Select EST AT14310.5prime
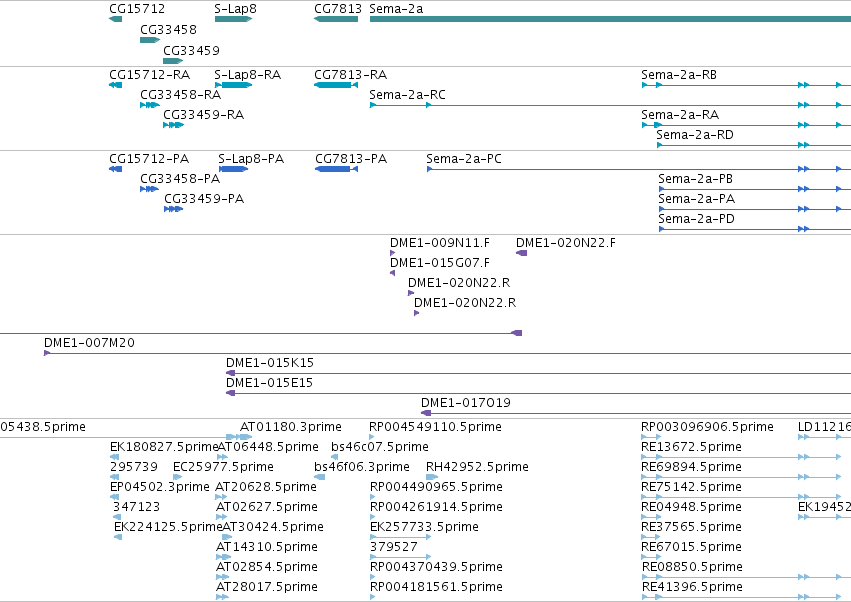This screenshot has height=602, width=851. coord(222,557)
